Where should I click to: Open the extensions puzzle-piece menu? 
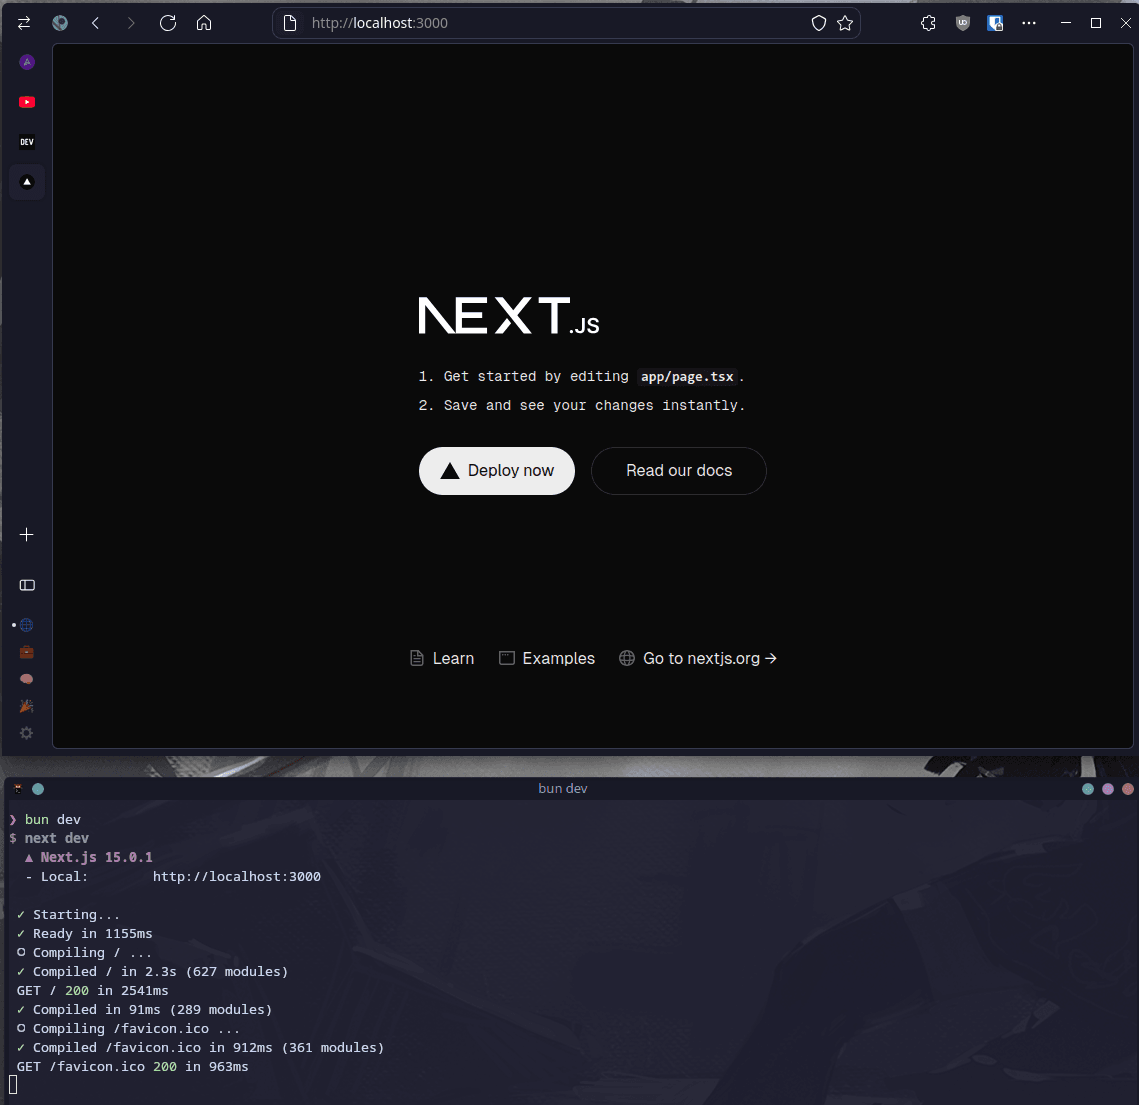[x=928, y=23]
